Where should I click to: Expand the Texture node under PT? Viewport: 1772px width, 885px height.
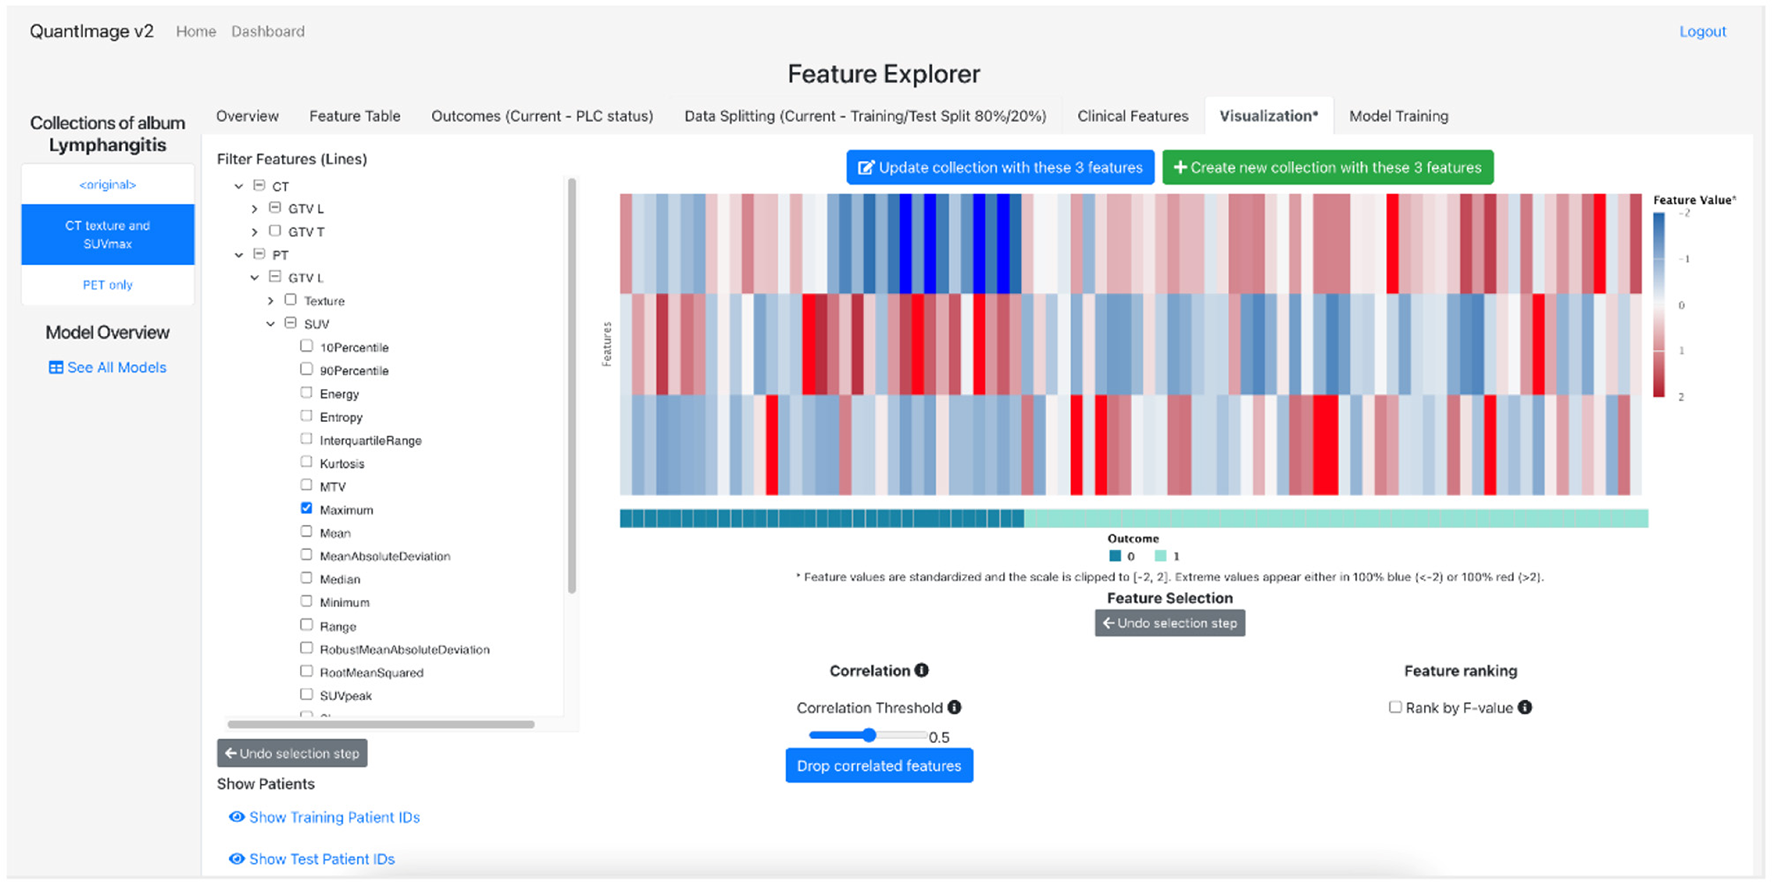tap(271, 300)
